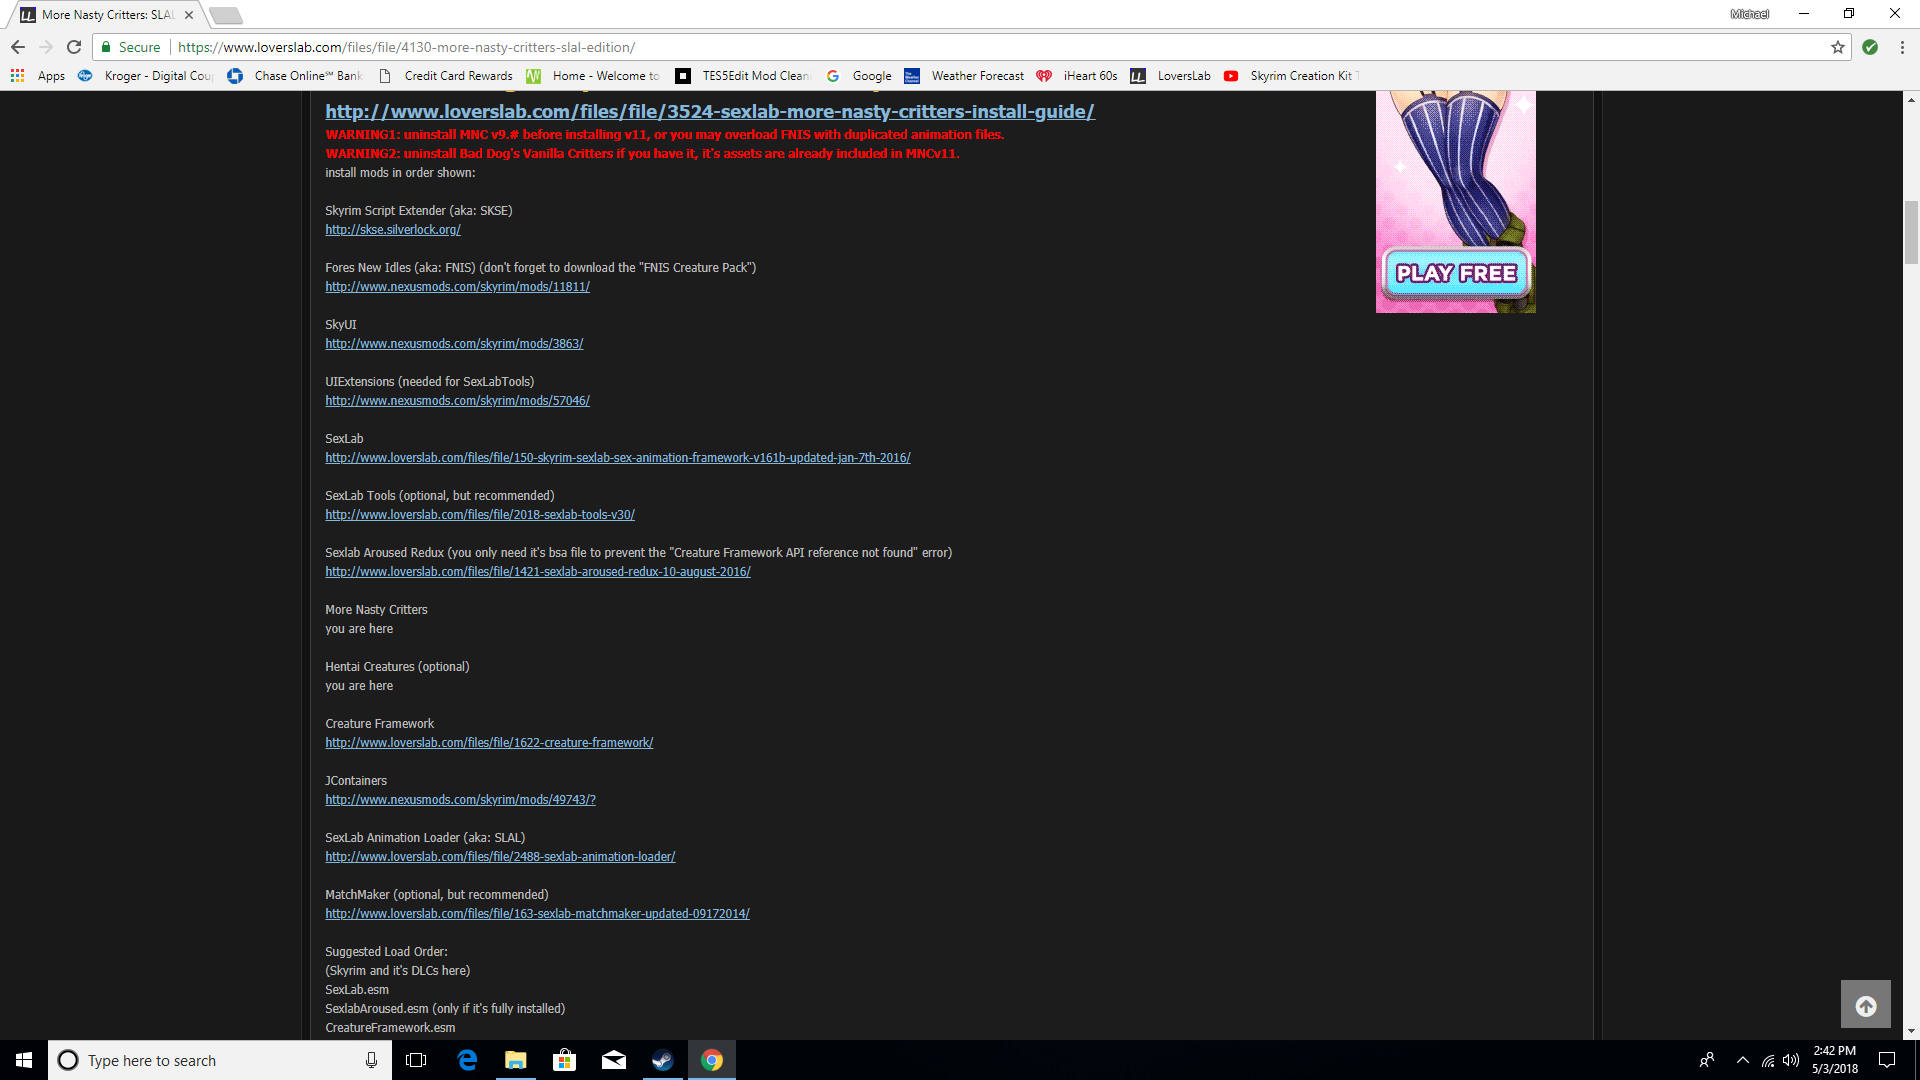1920x1080 pixels.
Task: Reload the page with the refresh icon
Action: click(x=73, y=47)
